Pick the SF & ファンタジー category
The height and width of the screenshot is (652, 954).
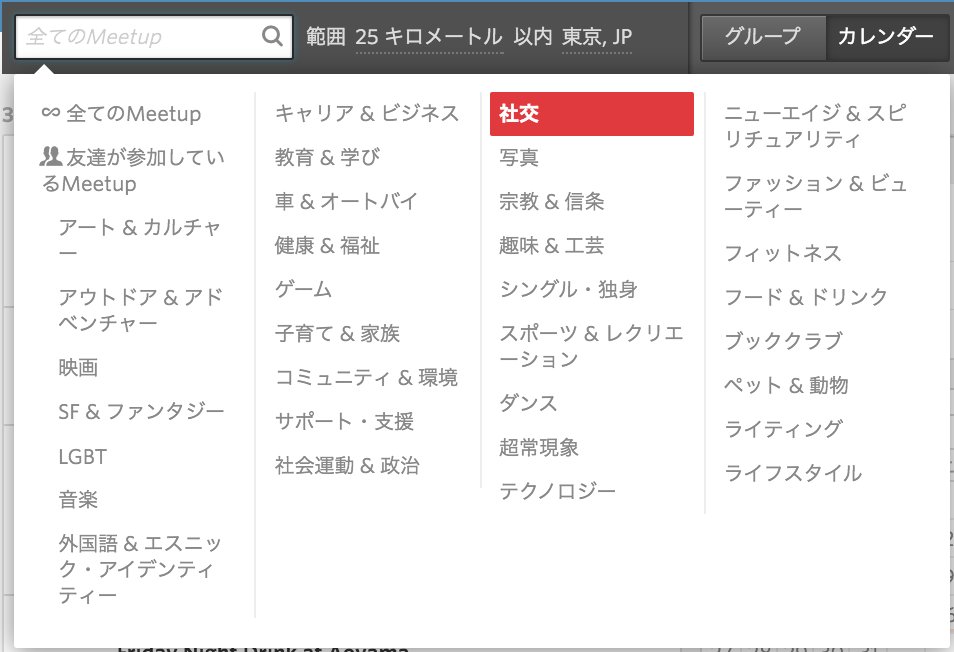(x=141, y=412)
